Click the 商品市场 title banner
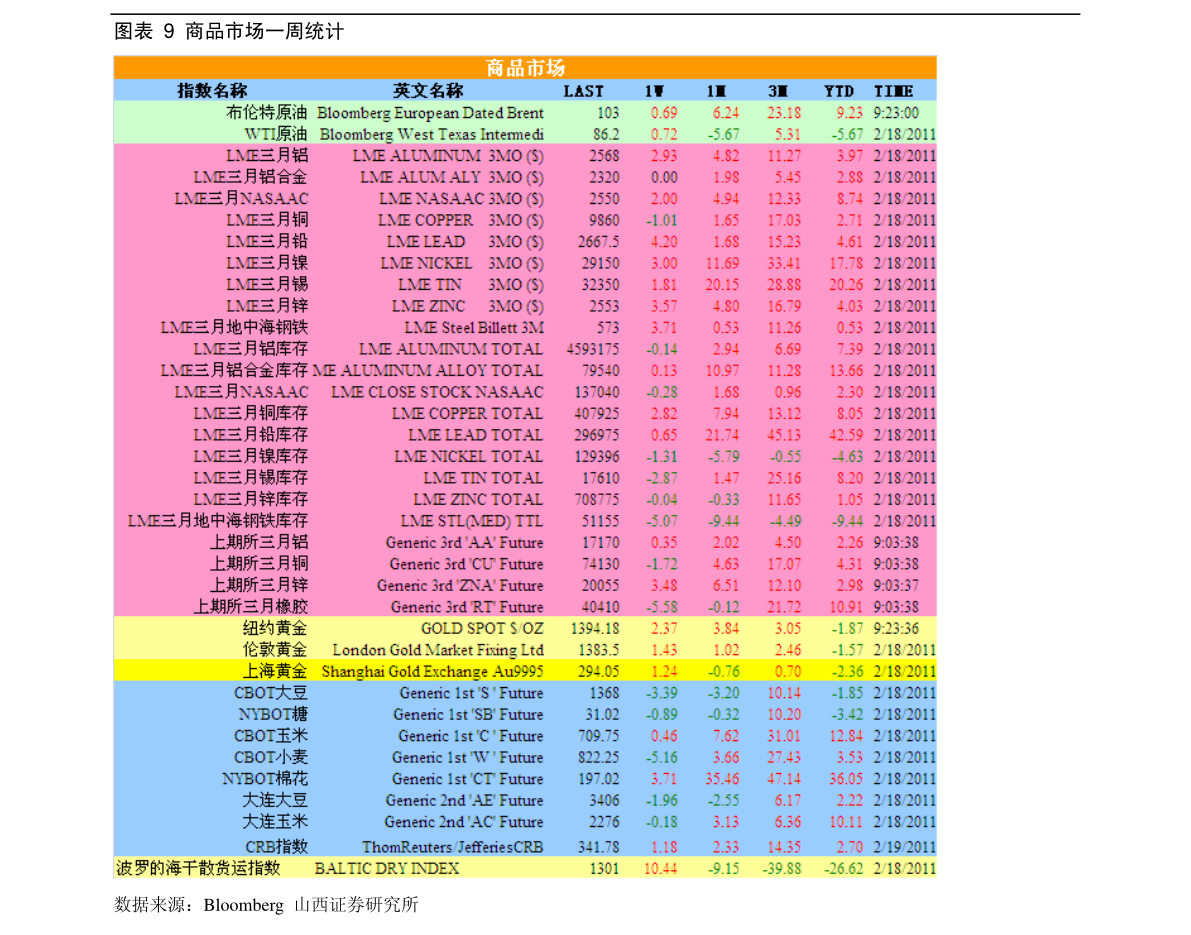Image resolution: width=1191 pixels, height=935 pixels. 525,68
